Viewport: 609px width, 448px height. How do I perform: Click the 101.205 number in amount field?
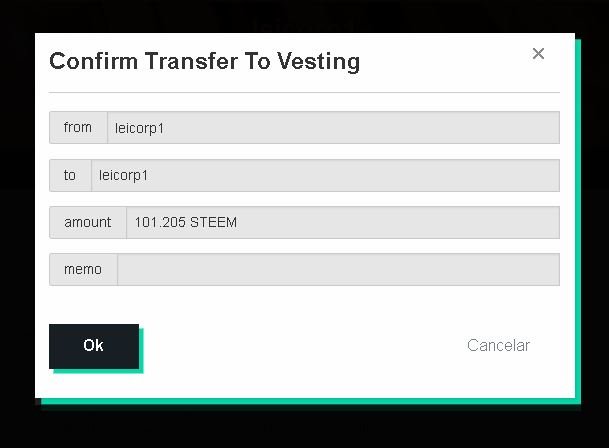pyautogui.click(x=160, y=222)
